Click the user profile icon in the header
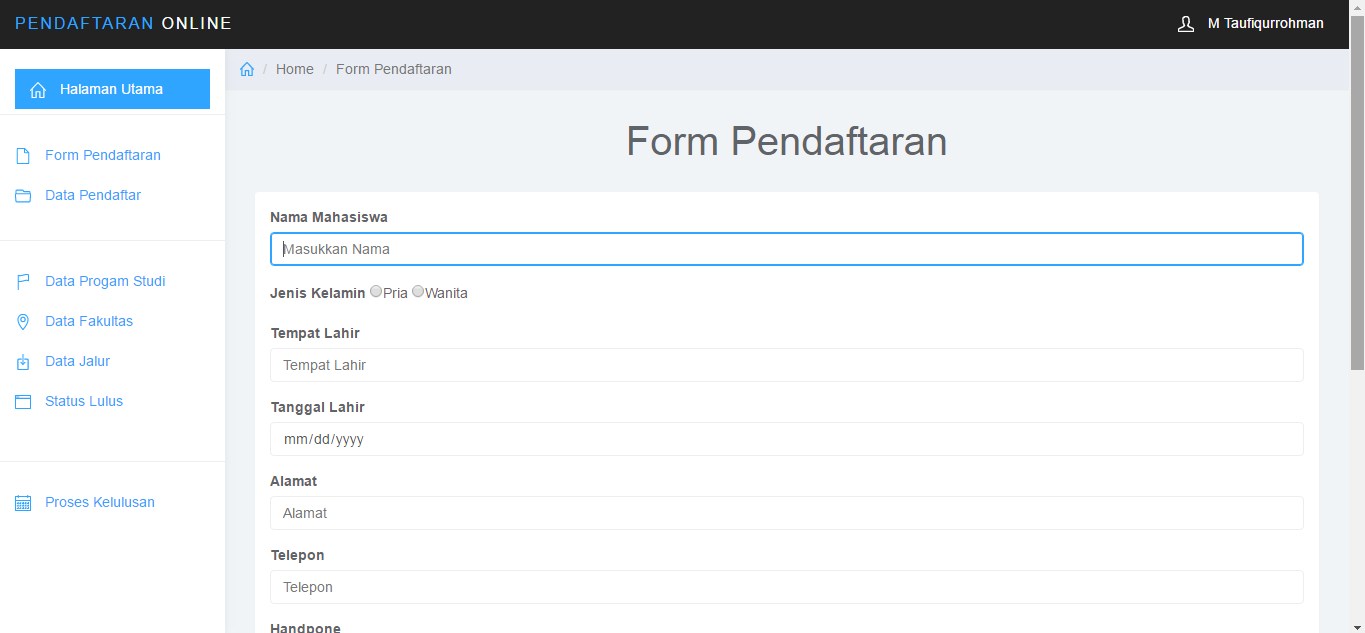Viewport: 1365px width, 633px height. (1186, 24)
